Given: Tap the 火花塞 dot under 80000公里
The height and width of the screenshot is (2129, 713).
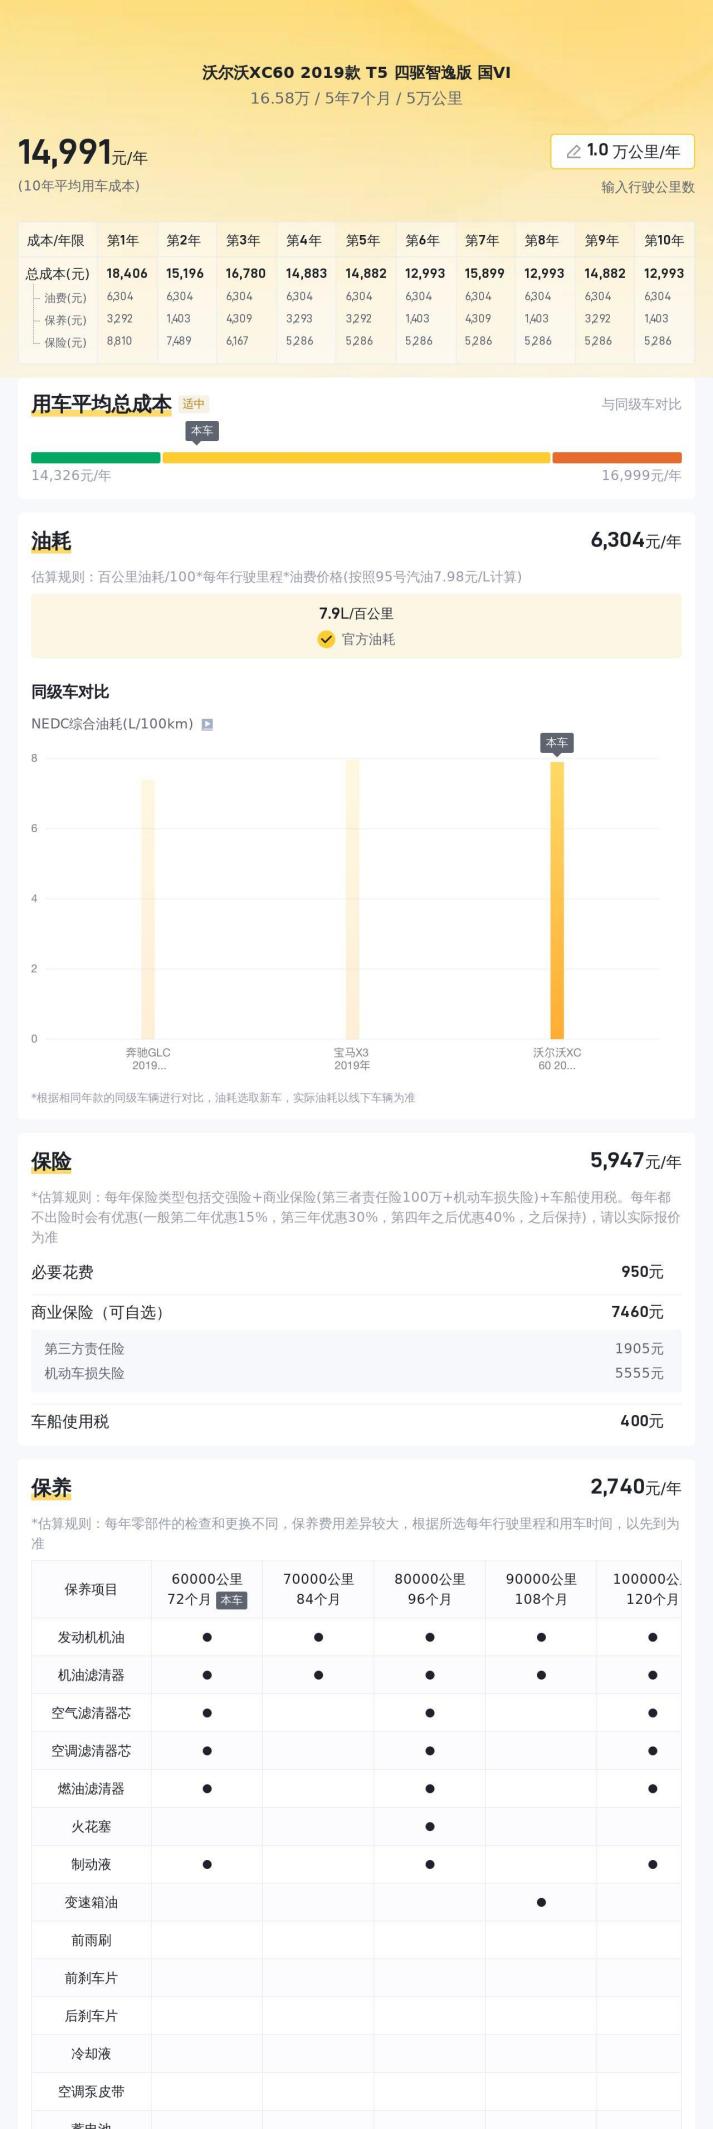Looking at the screenshot, I should (x=430, y=1827).
